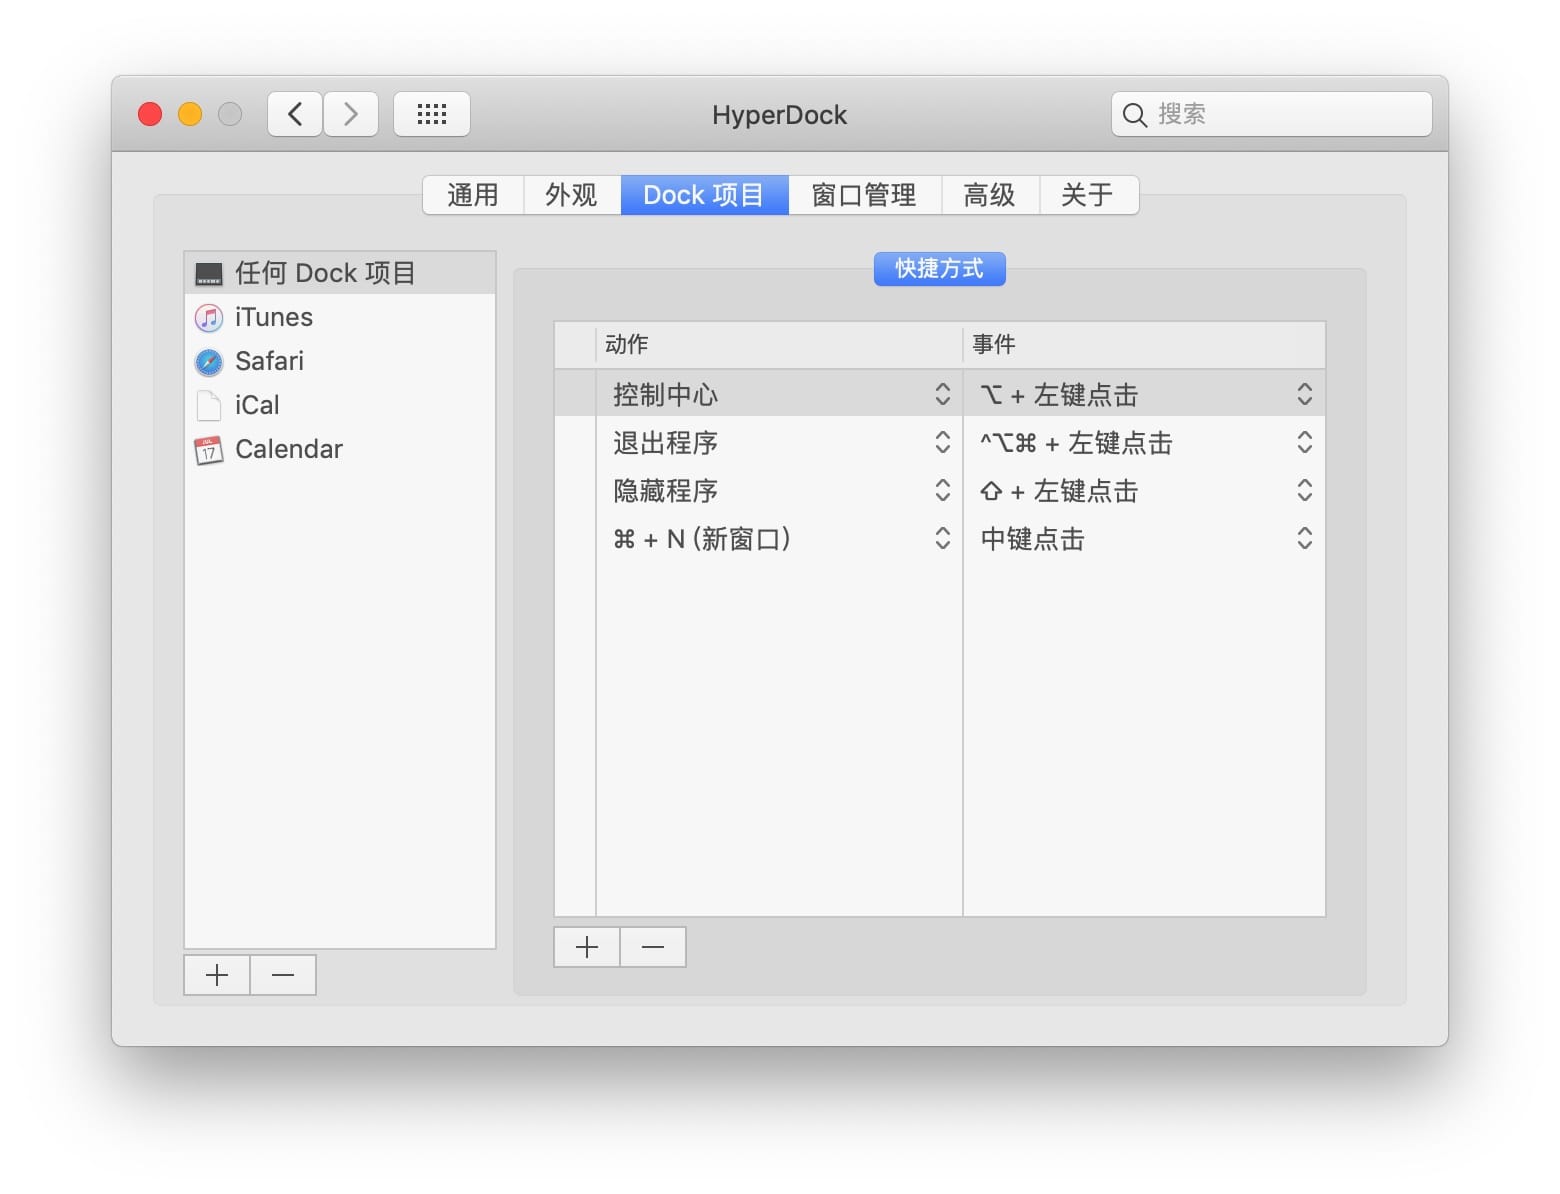This screenshot has width=1560, height=1194.
Task: Add a new shortcut with plus button
Action: [587, 947]
